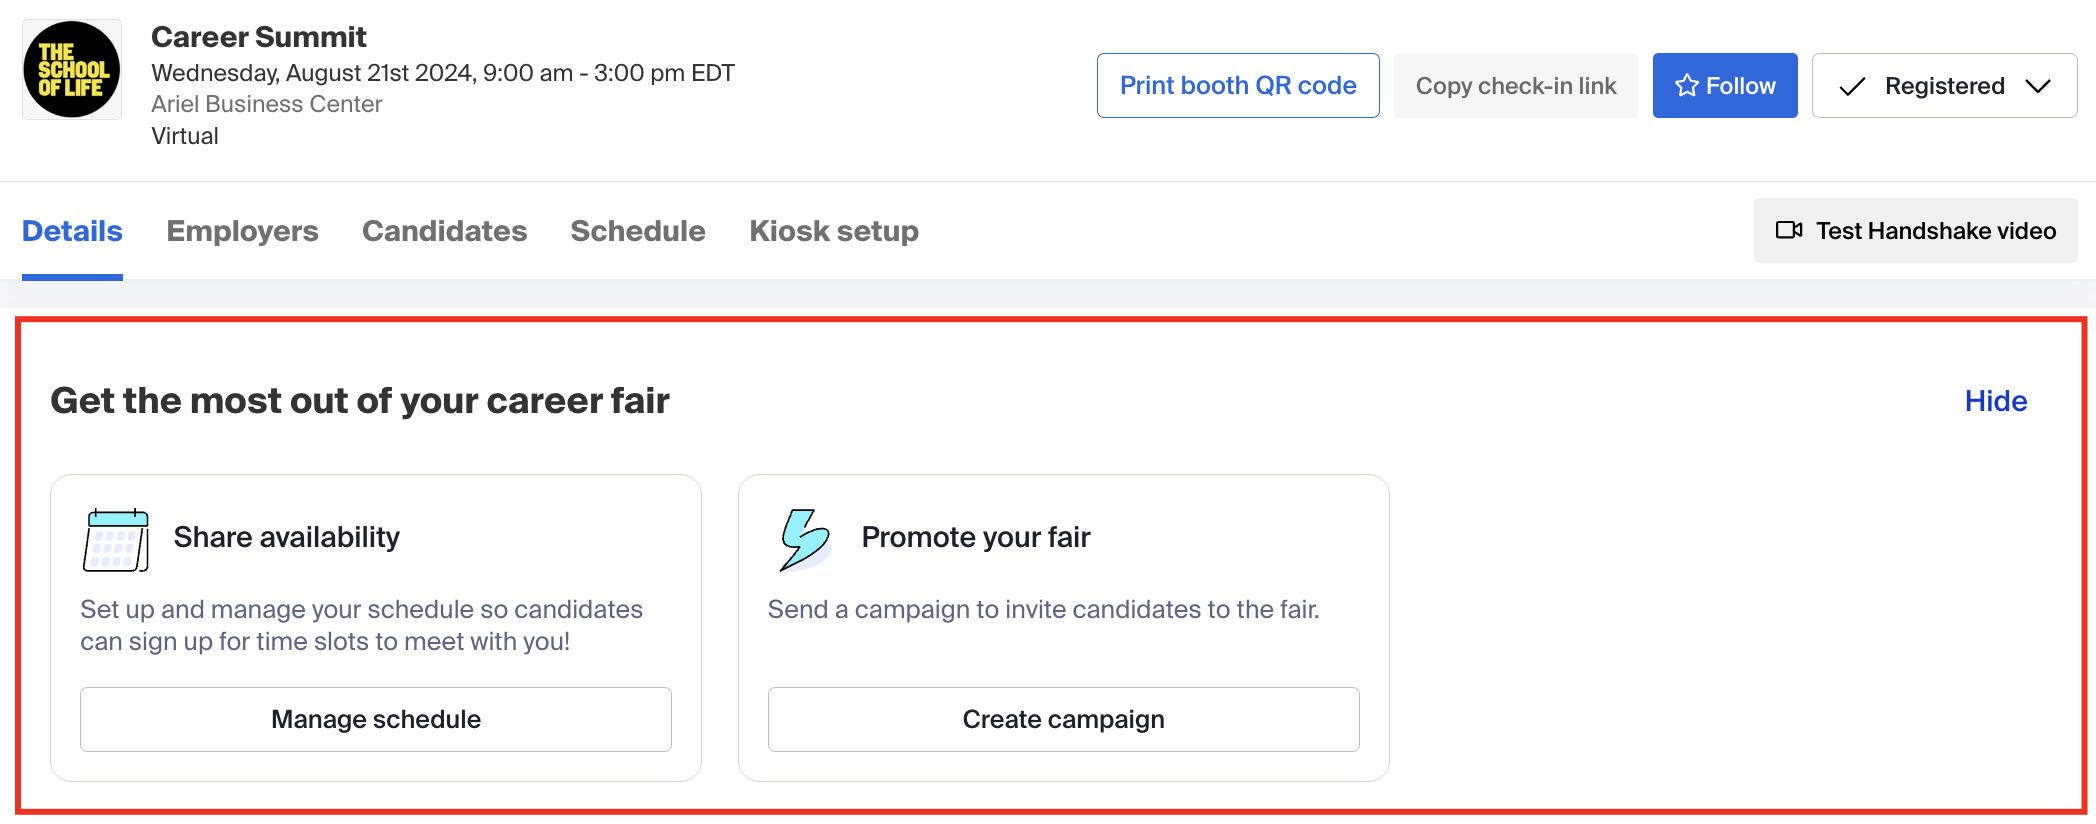Follow the Career Summit event

(x=1725, y=85)
